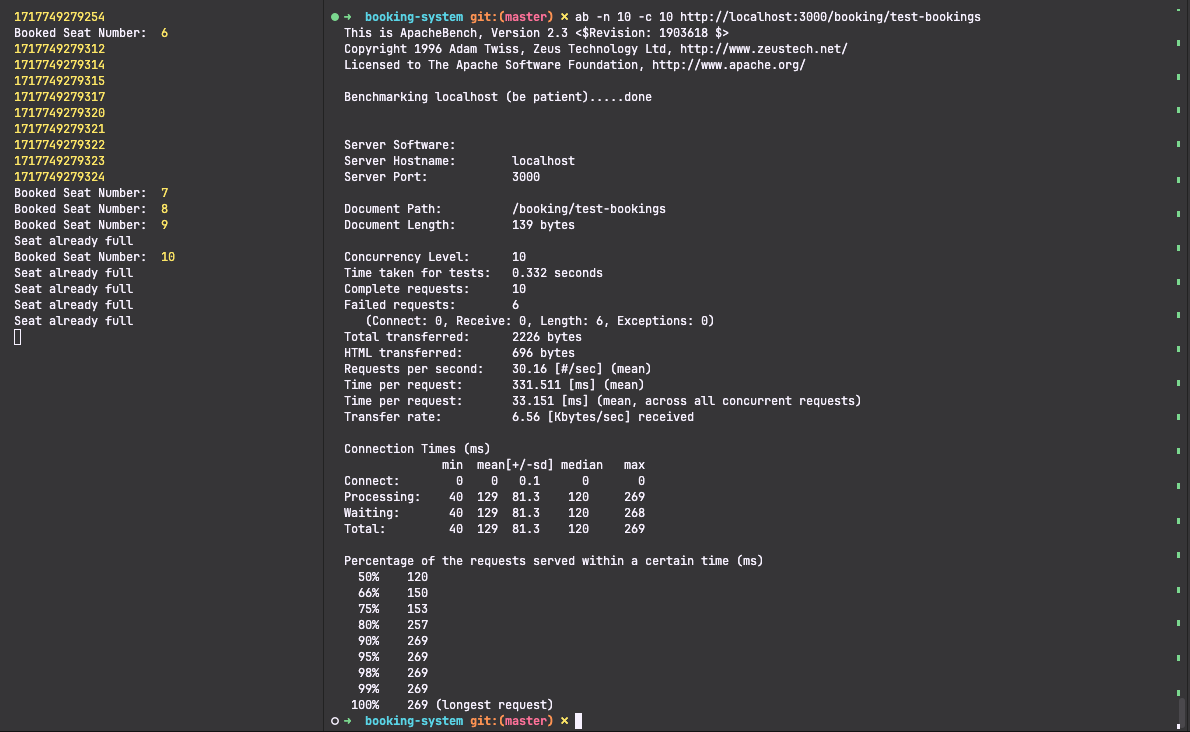Click the 'Concurrency Level: 10' line
Screen dimensions: 1190x732
[434, 257]
